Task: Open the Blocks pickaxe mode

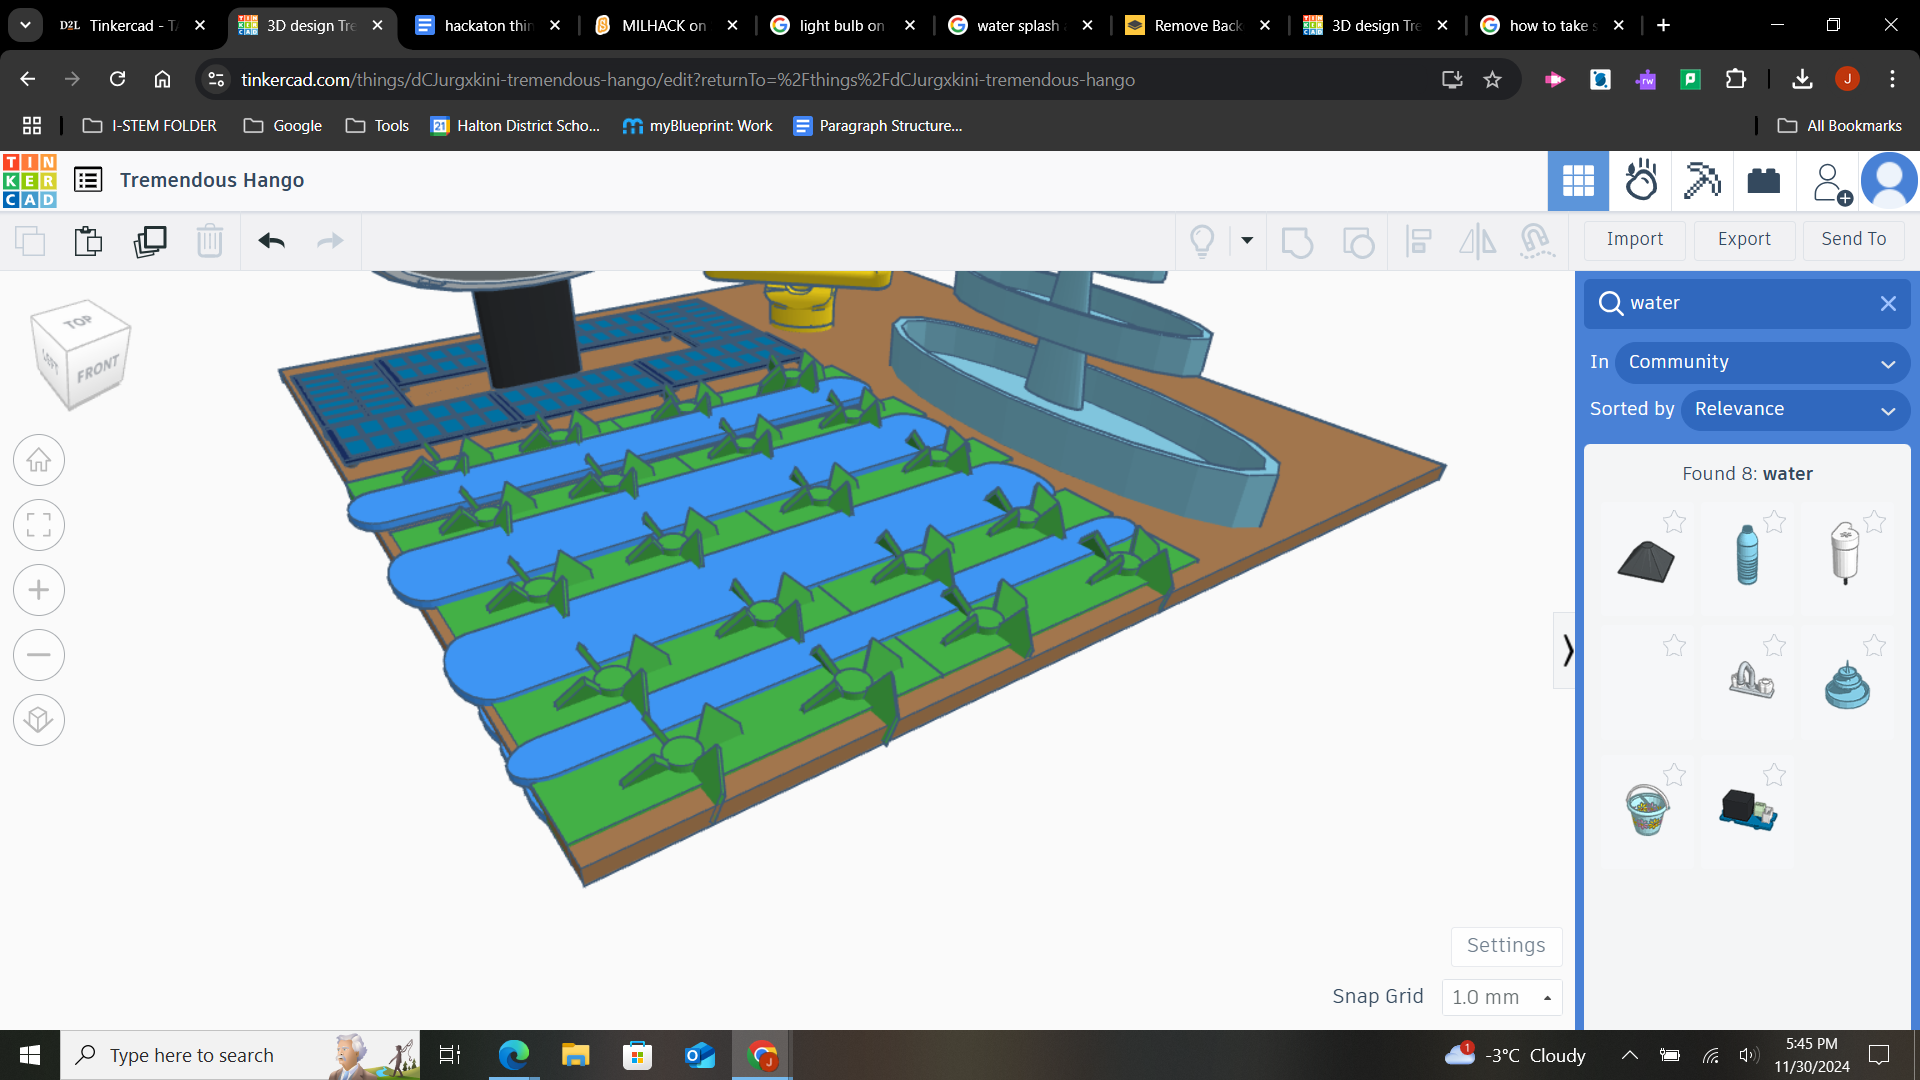Action: (1701, 181)
